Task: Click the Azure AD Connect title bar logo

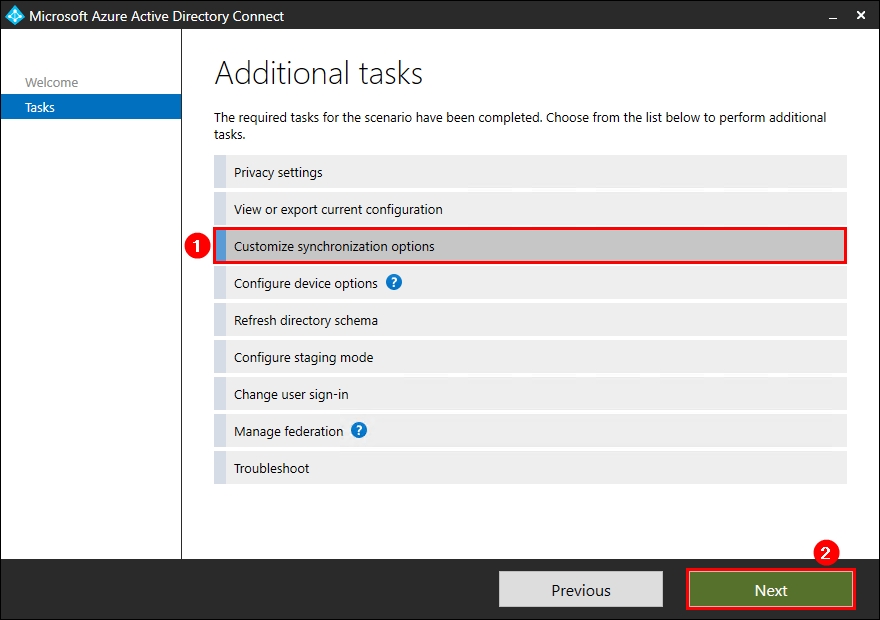Action: pos(14,15)
